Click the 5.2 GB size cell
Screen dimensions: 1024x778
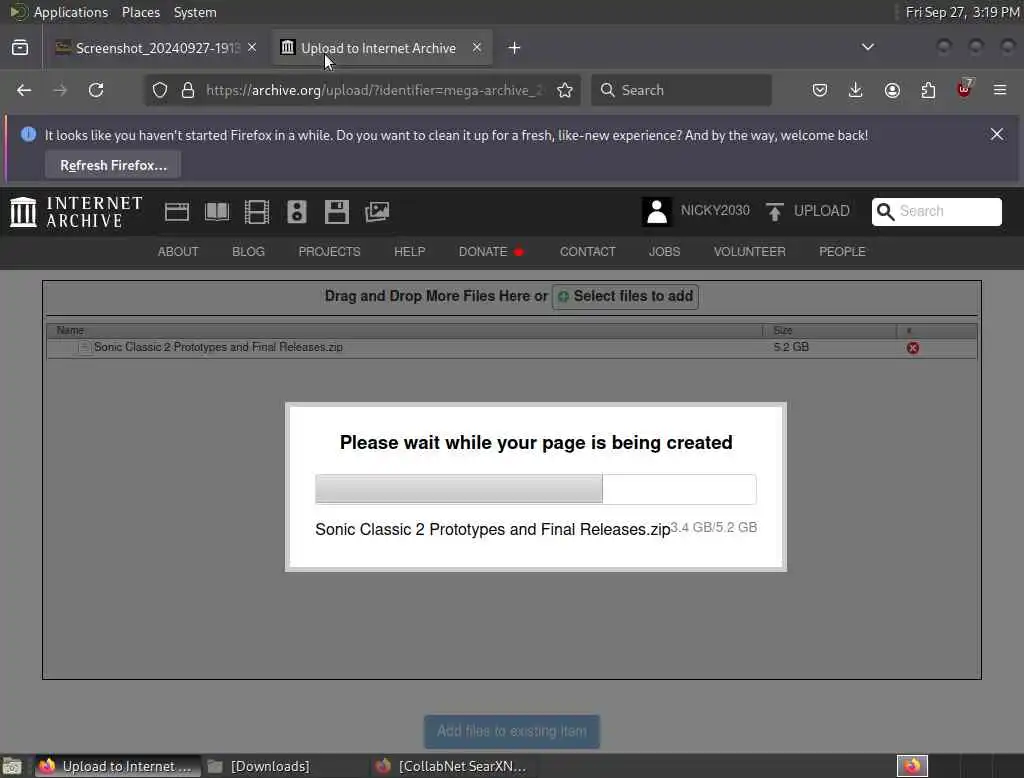(x=791, y=347)
